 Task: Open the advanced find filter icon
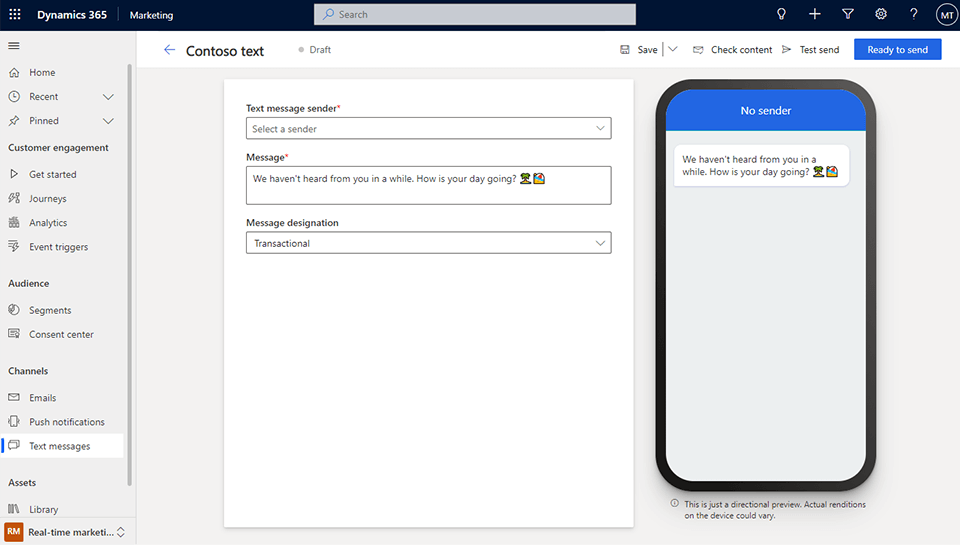tap(848, 15)
